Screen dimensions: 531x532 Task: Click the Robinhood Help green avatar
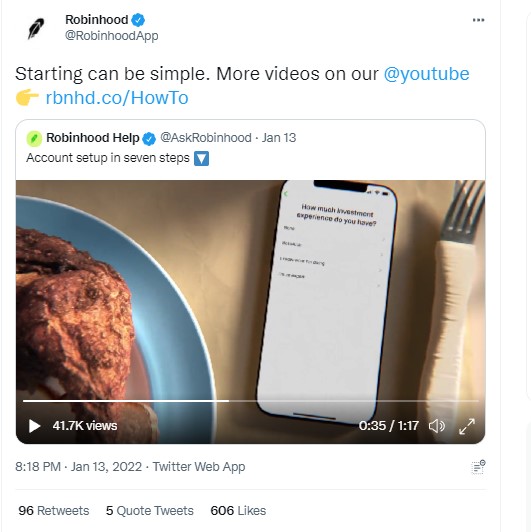(34, 138)
